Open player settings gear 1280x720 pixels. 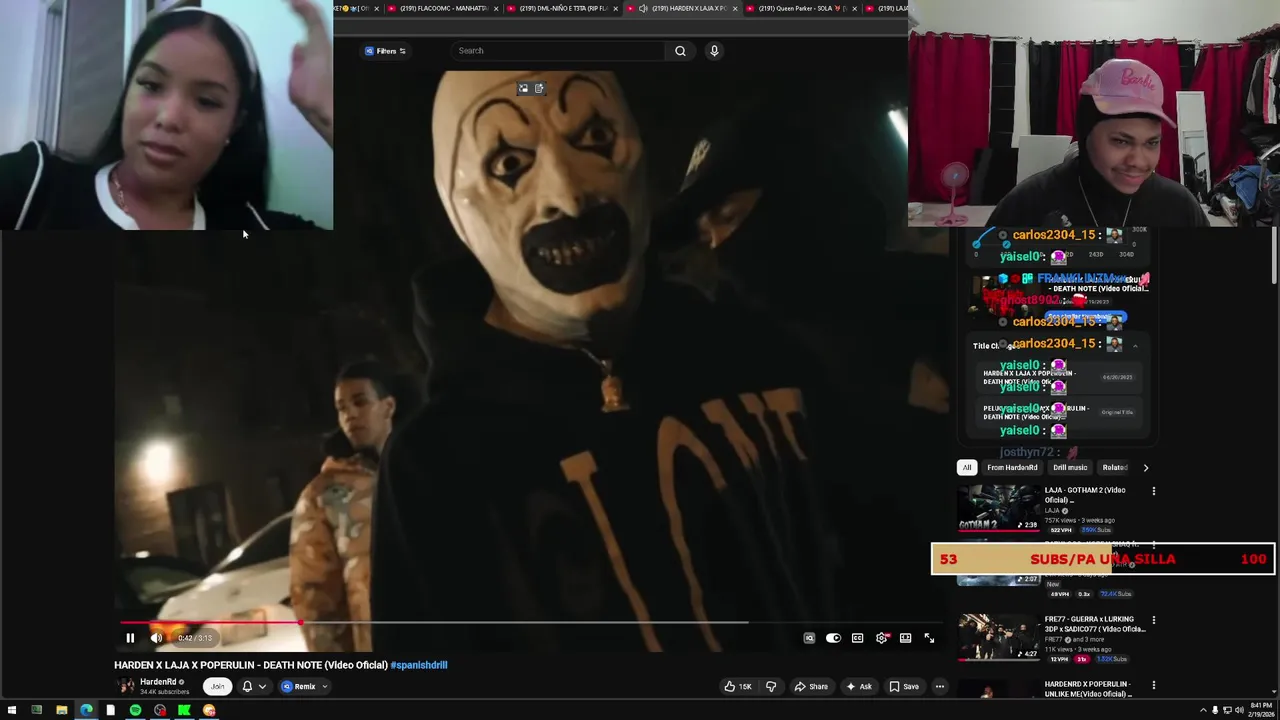point(881,638)
